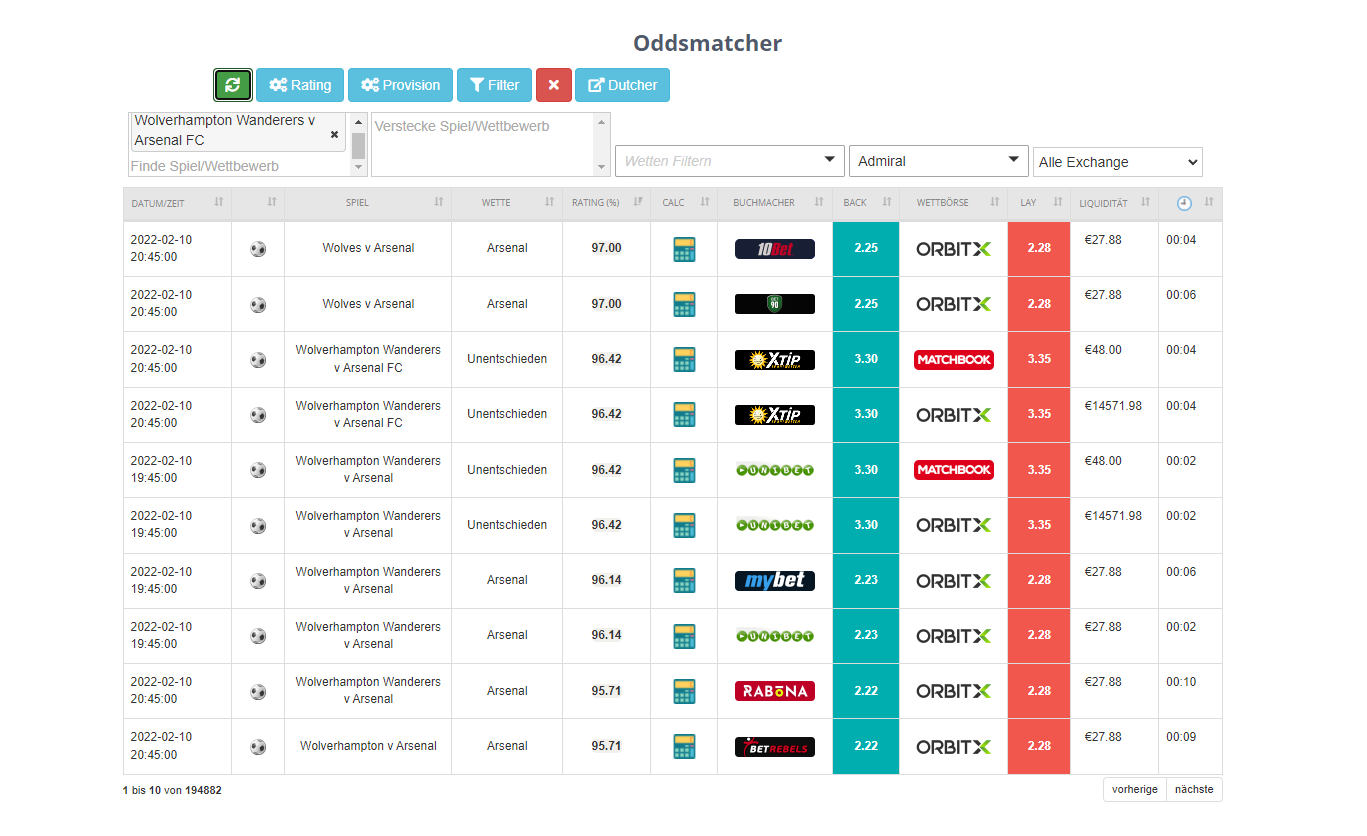Open the Wetten Filtern dropdown
Viewport: 1367px width, 836px height.
click(x=729, y=161)
